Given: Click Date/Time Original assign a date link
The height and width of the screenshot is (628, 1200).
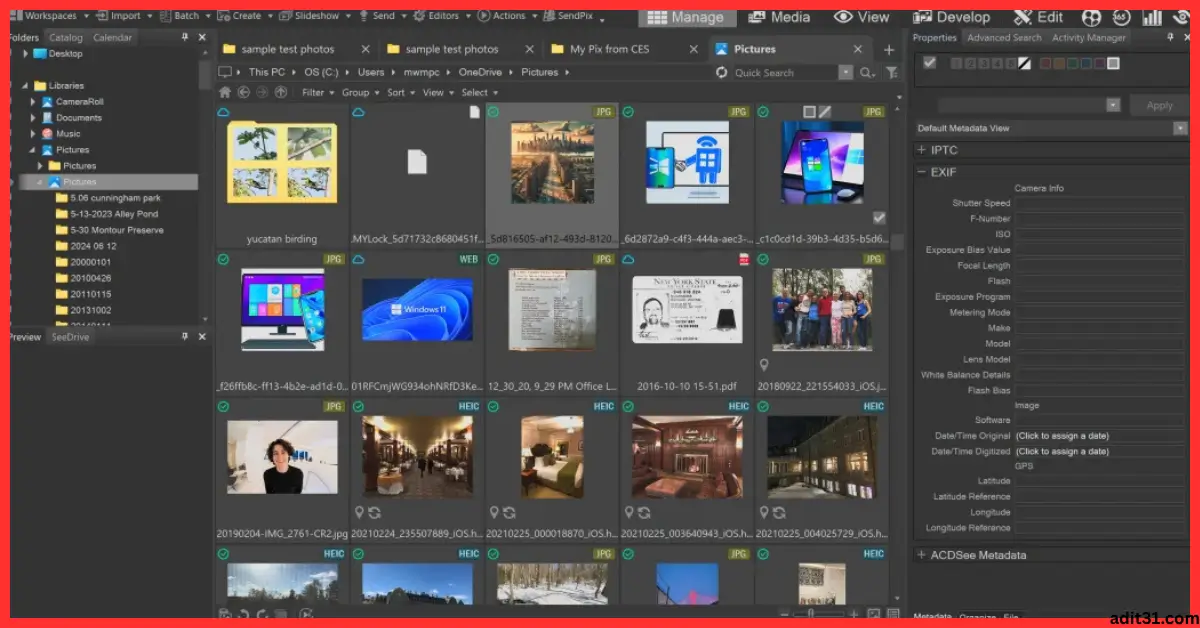Looking at the screenshot, I should pos(1062,436).
